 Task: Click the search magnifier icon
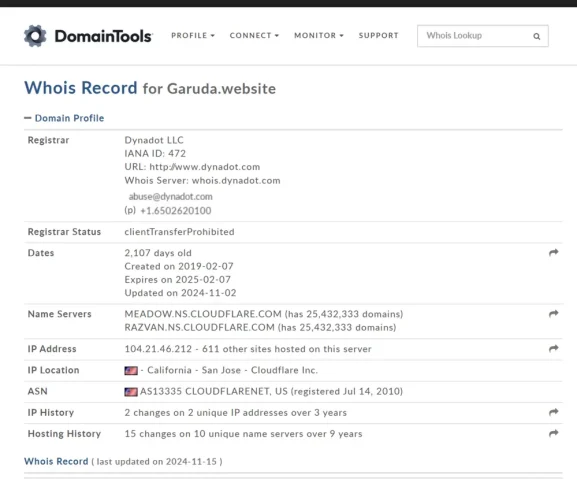coord(537,36)
